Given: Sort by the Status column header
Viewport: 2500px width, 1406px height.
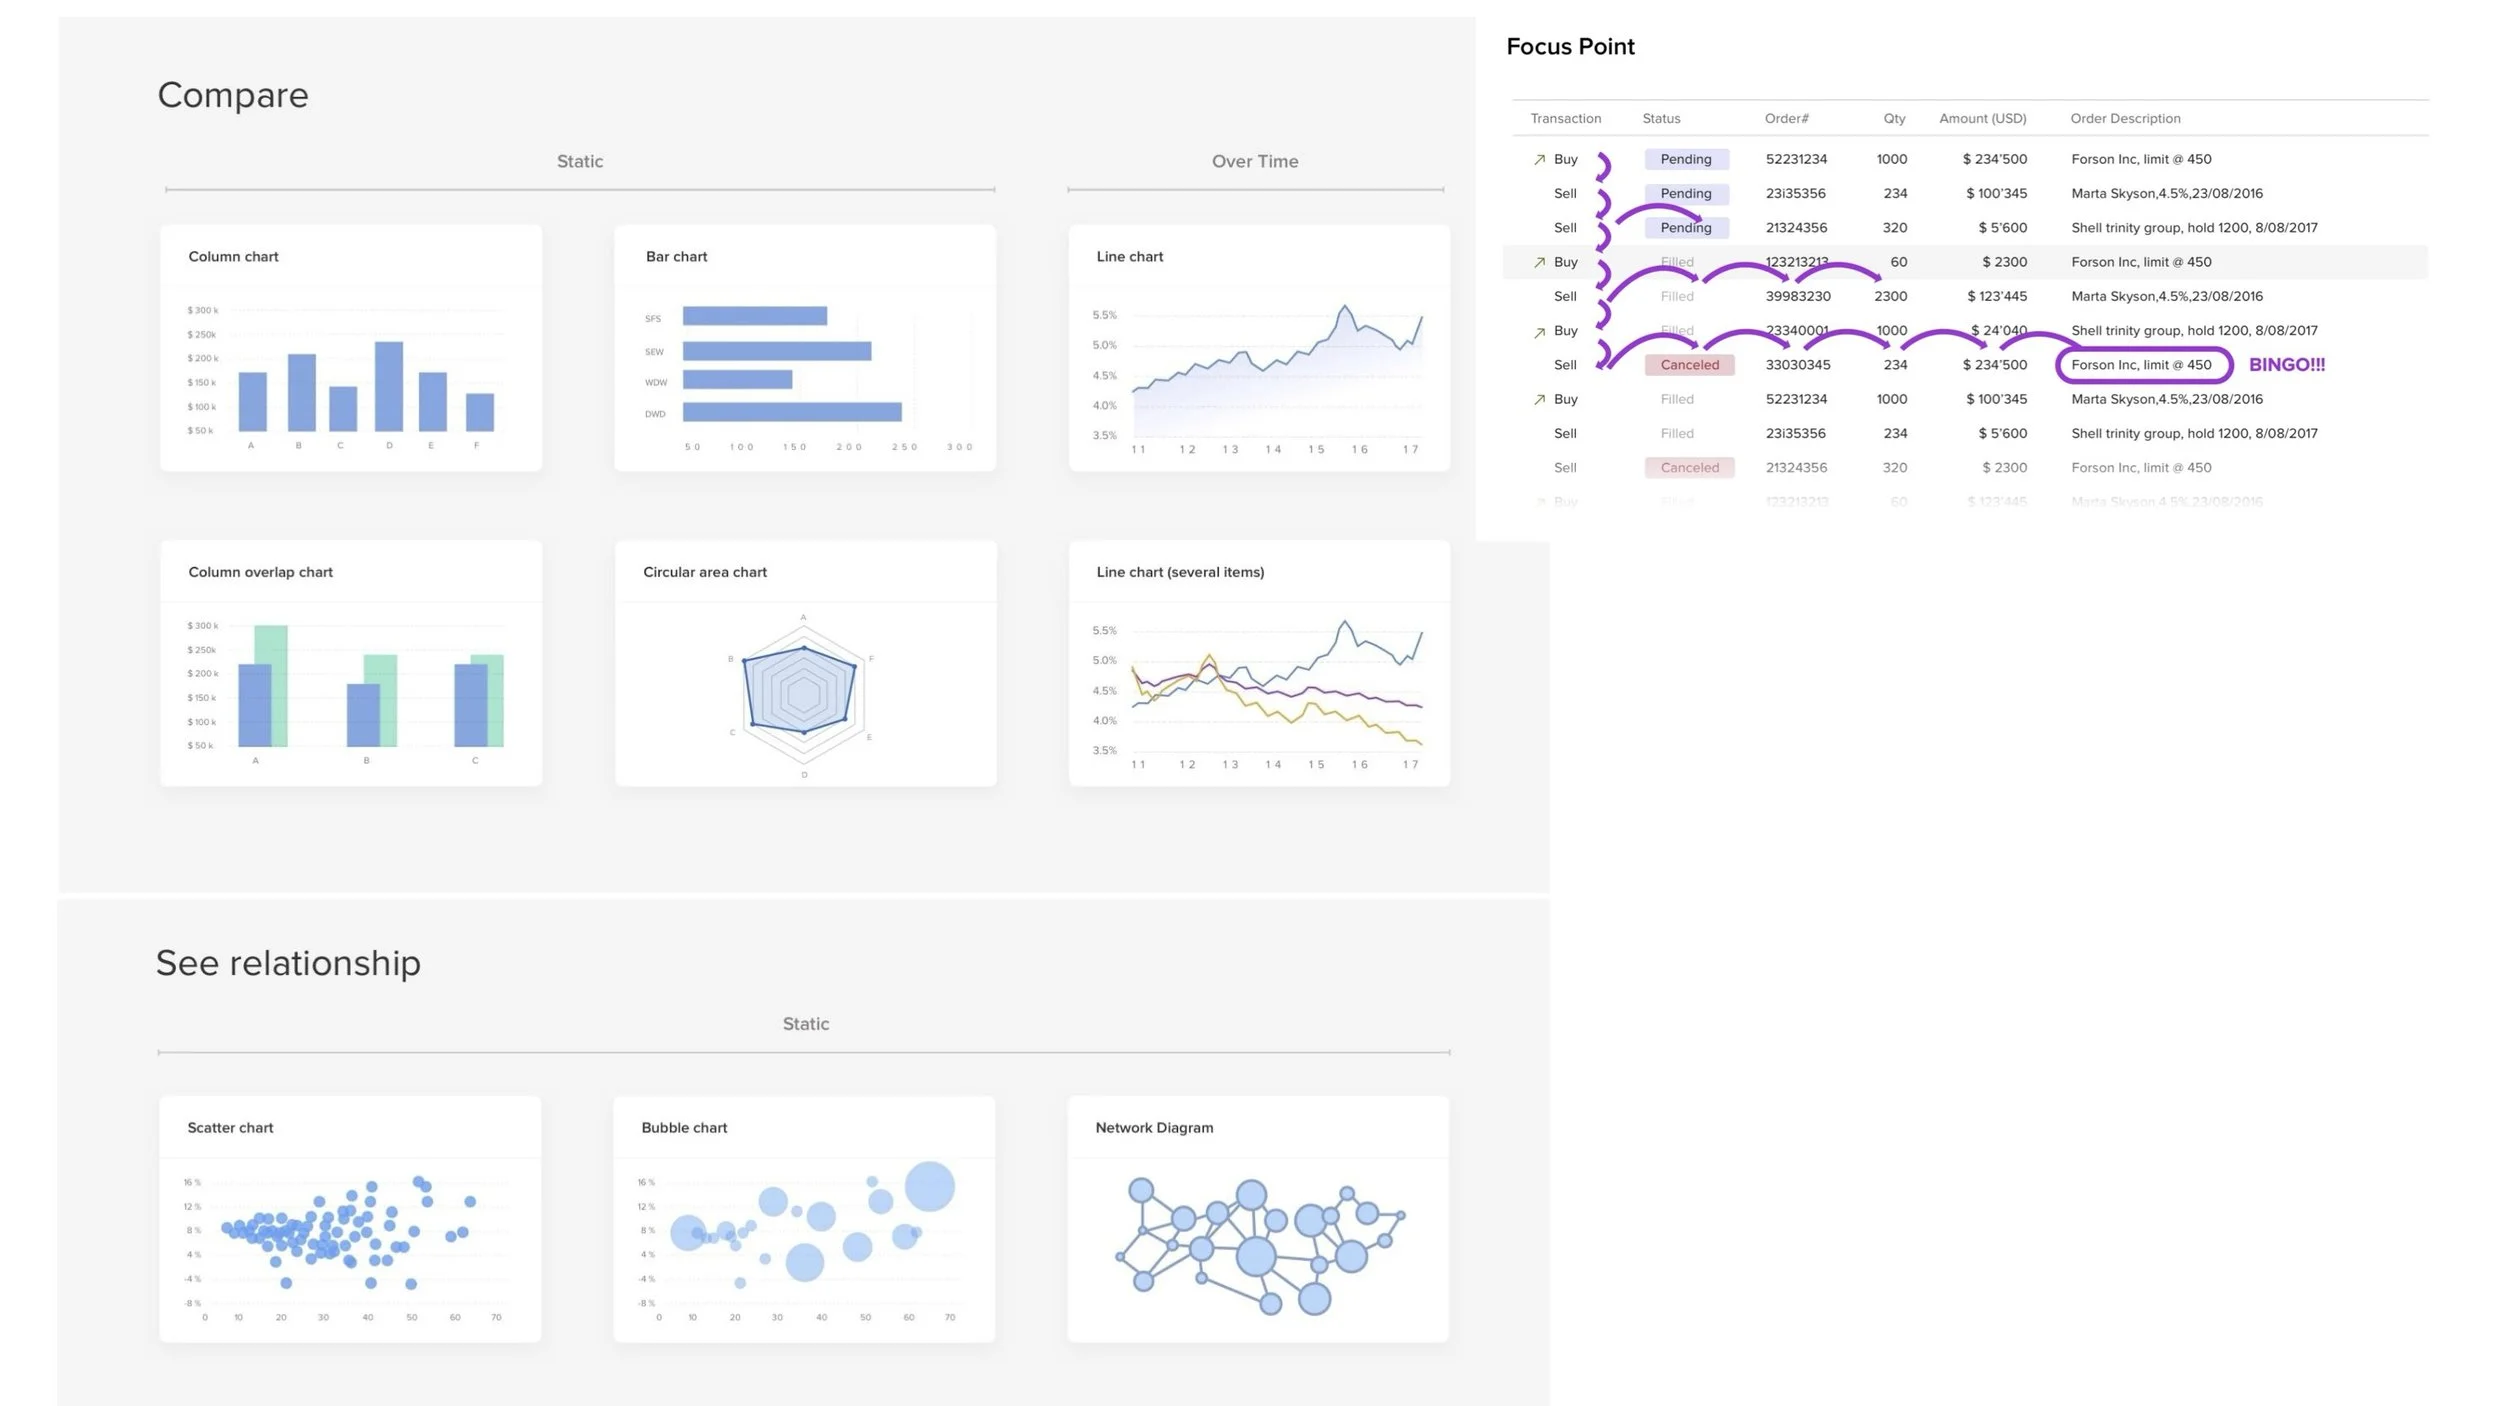Looking at the screenshot, I should (1661, 118).
